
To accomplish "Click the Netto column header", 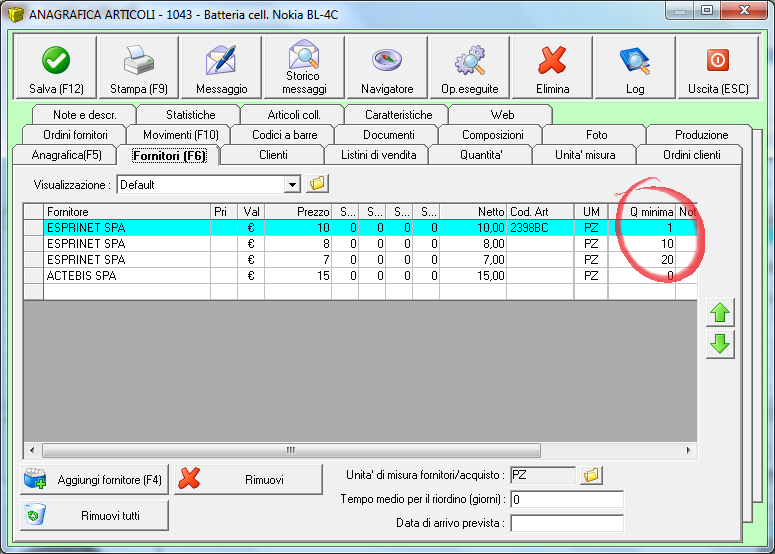I will 473,212.
